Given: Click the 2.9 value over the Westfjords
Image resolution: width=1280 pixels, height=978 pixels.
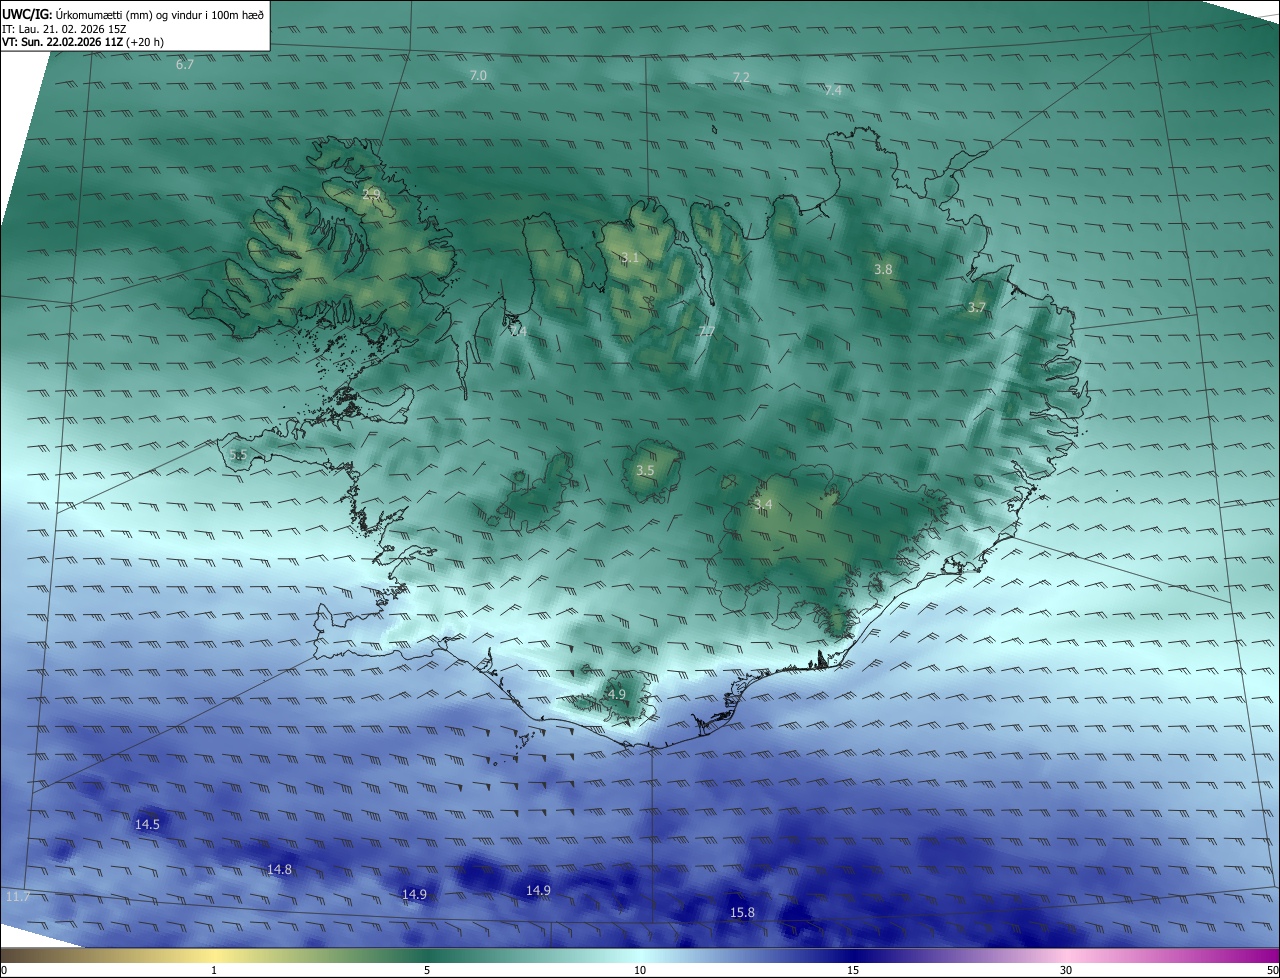Looking at the screenshot, I should pyautogui.click(x=371, y=194).
